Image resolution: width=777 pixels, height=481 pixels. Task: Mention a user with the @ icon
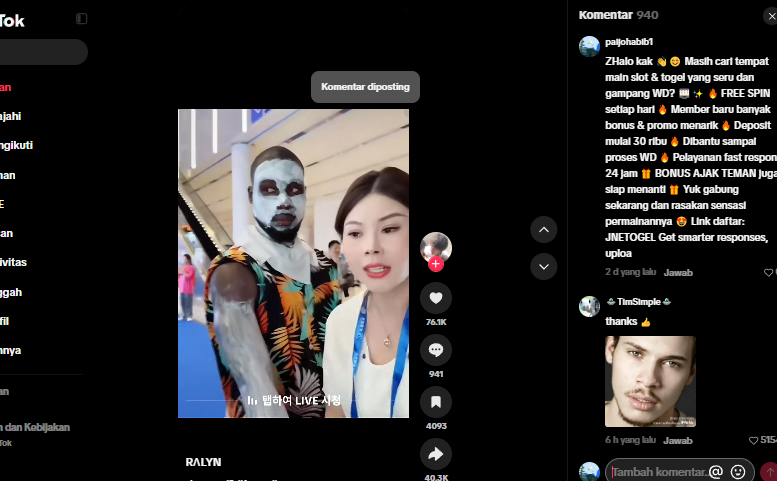pyautogui.click(x=716, y=472)
